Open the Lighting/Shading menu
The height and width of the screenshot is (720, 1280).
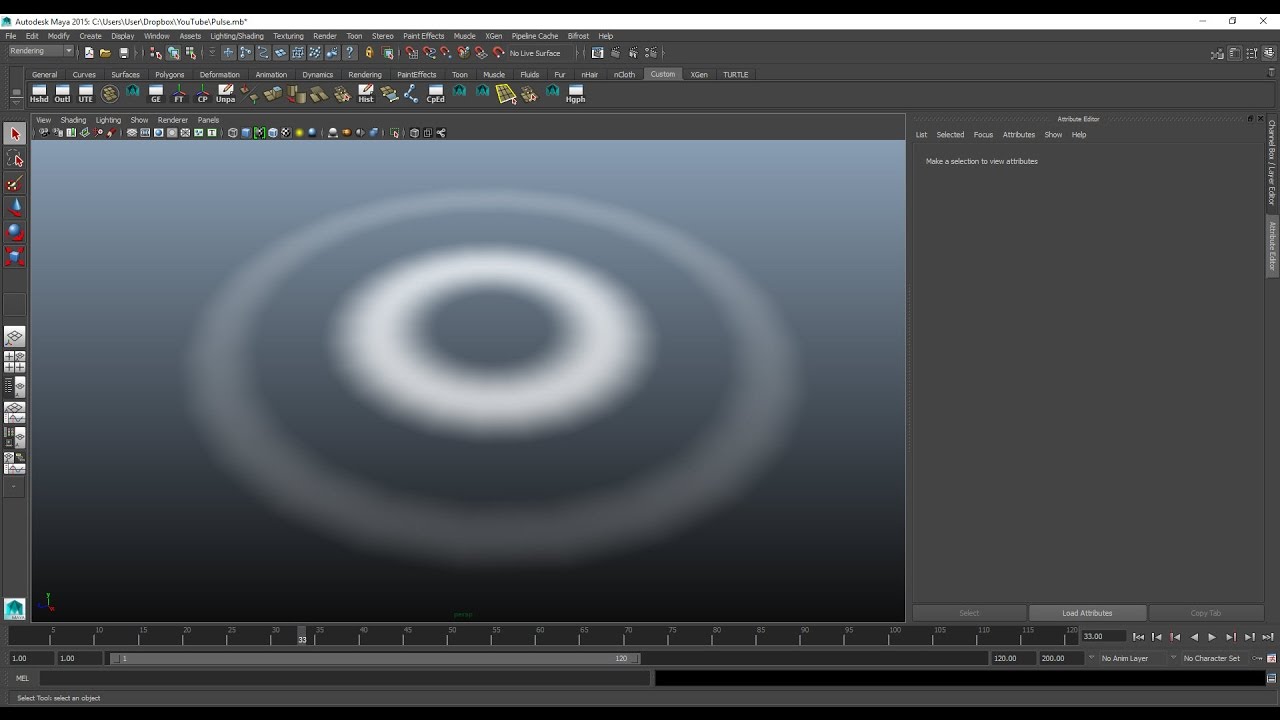tap(237, 36)
